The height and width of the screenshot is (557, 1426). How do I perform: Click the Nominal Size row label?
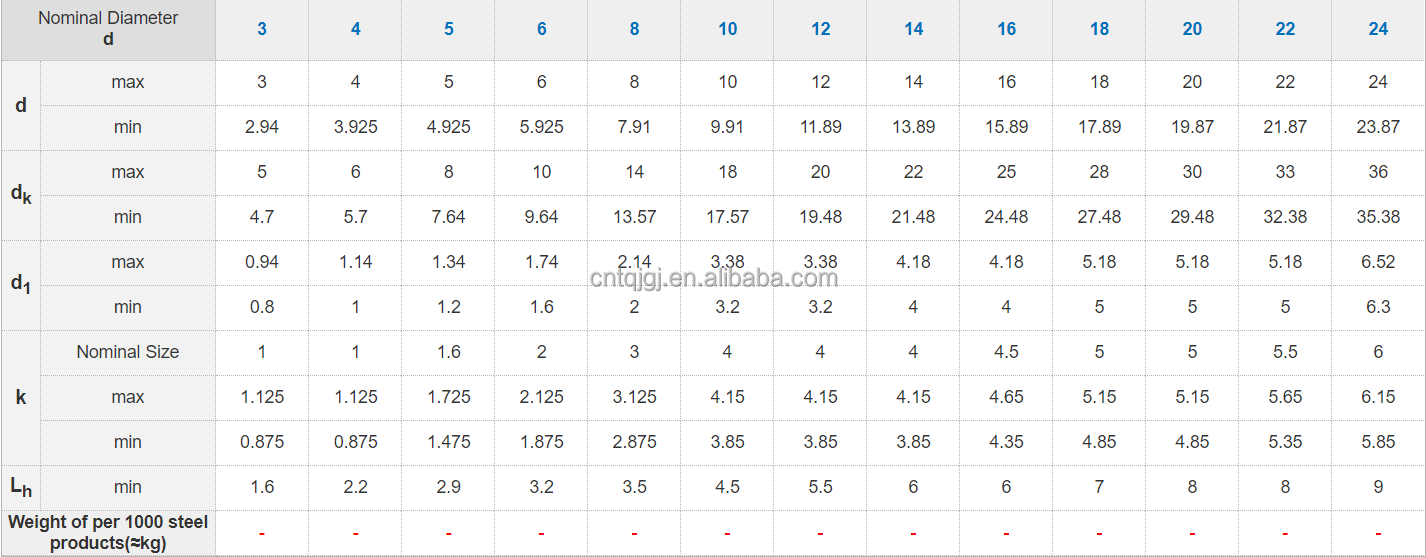[128, 352]
